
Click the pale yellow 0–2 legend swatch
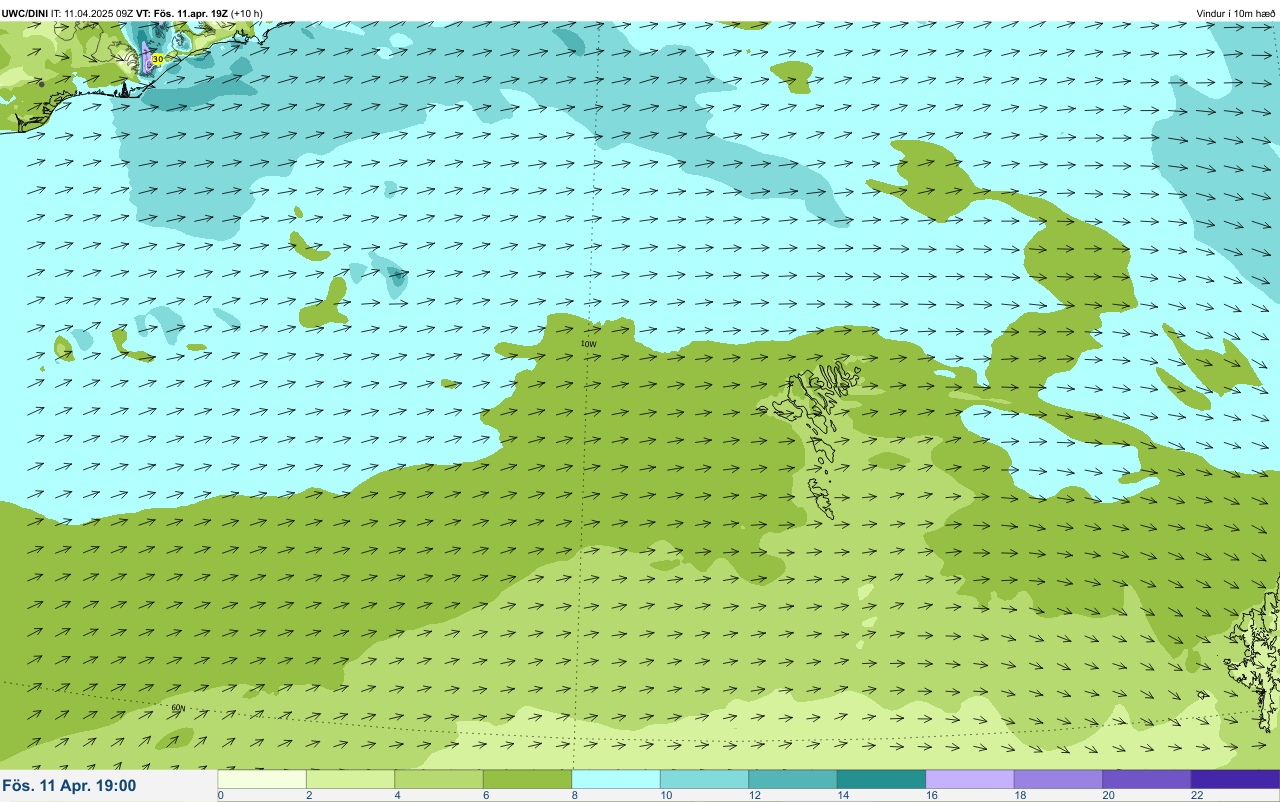pyautogui.click(x=262, y=779)
